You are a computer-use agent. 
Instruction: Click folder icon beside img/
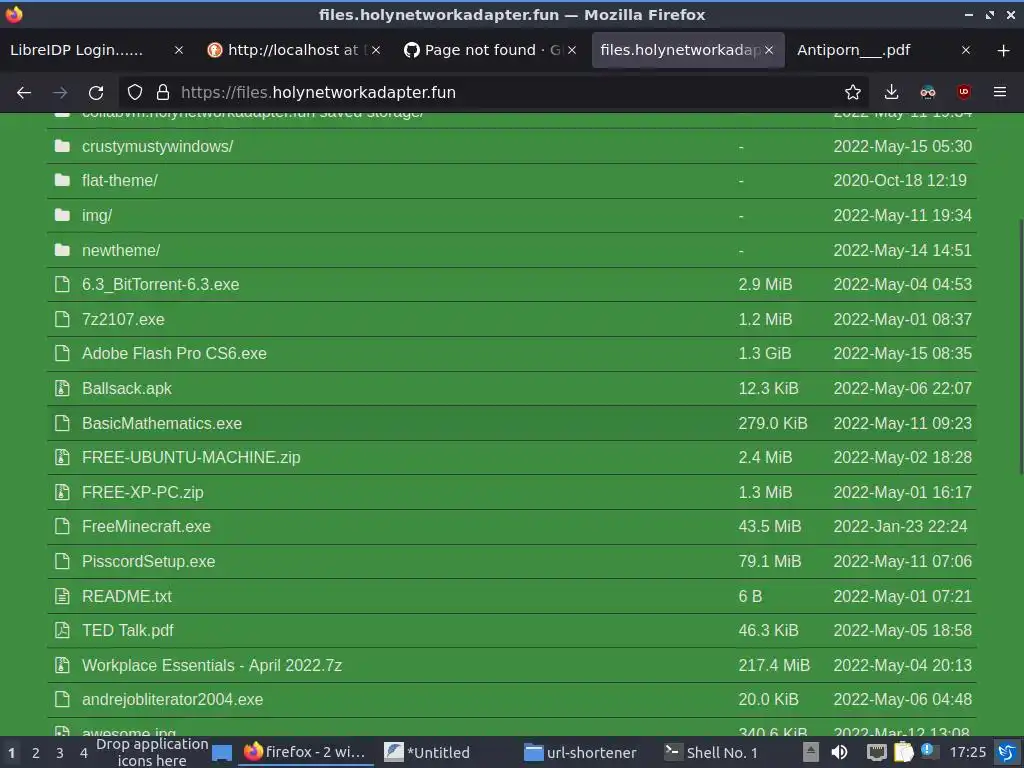pos(62,215)
